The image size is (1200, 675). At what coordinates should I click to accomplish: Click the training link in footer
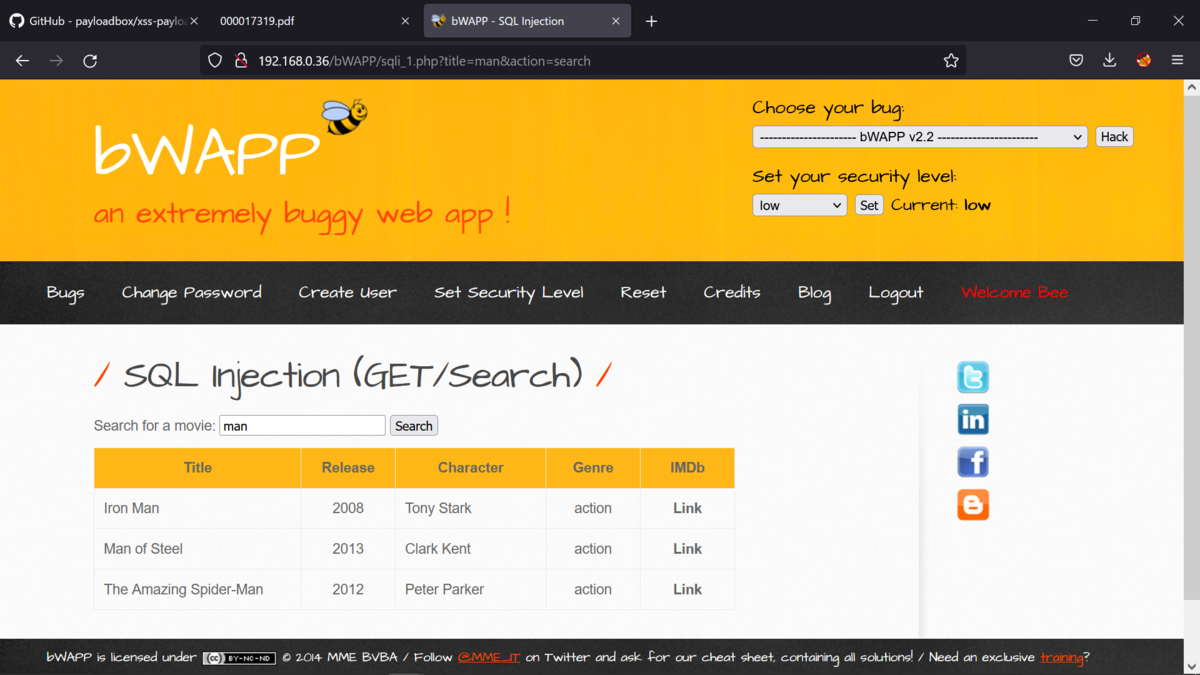click(1061, 658)
